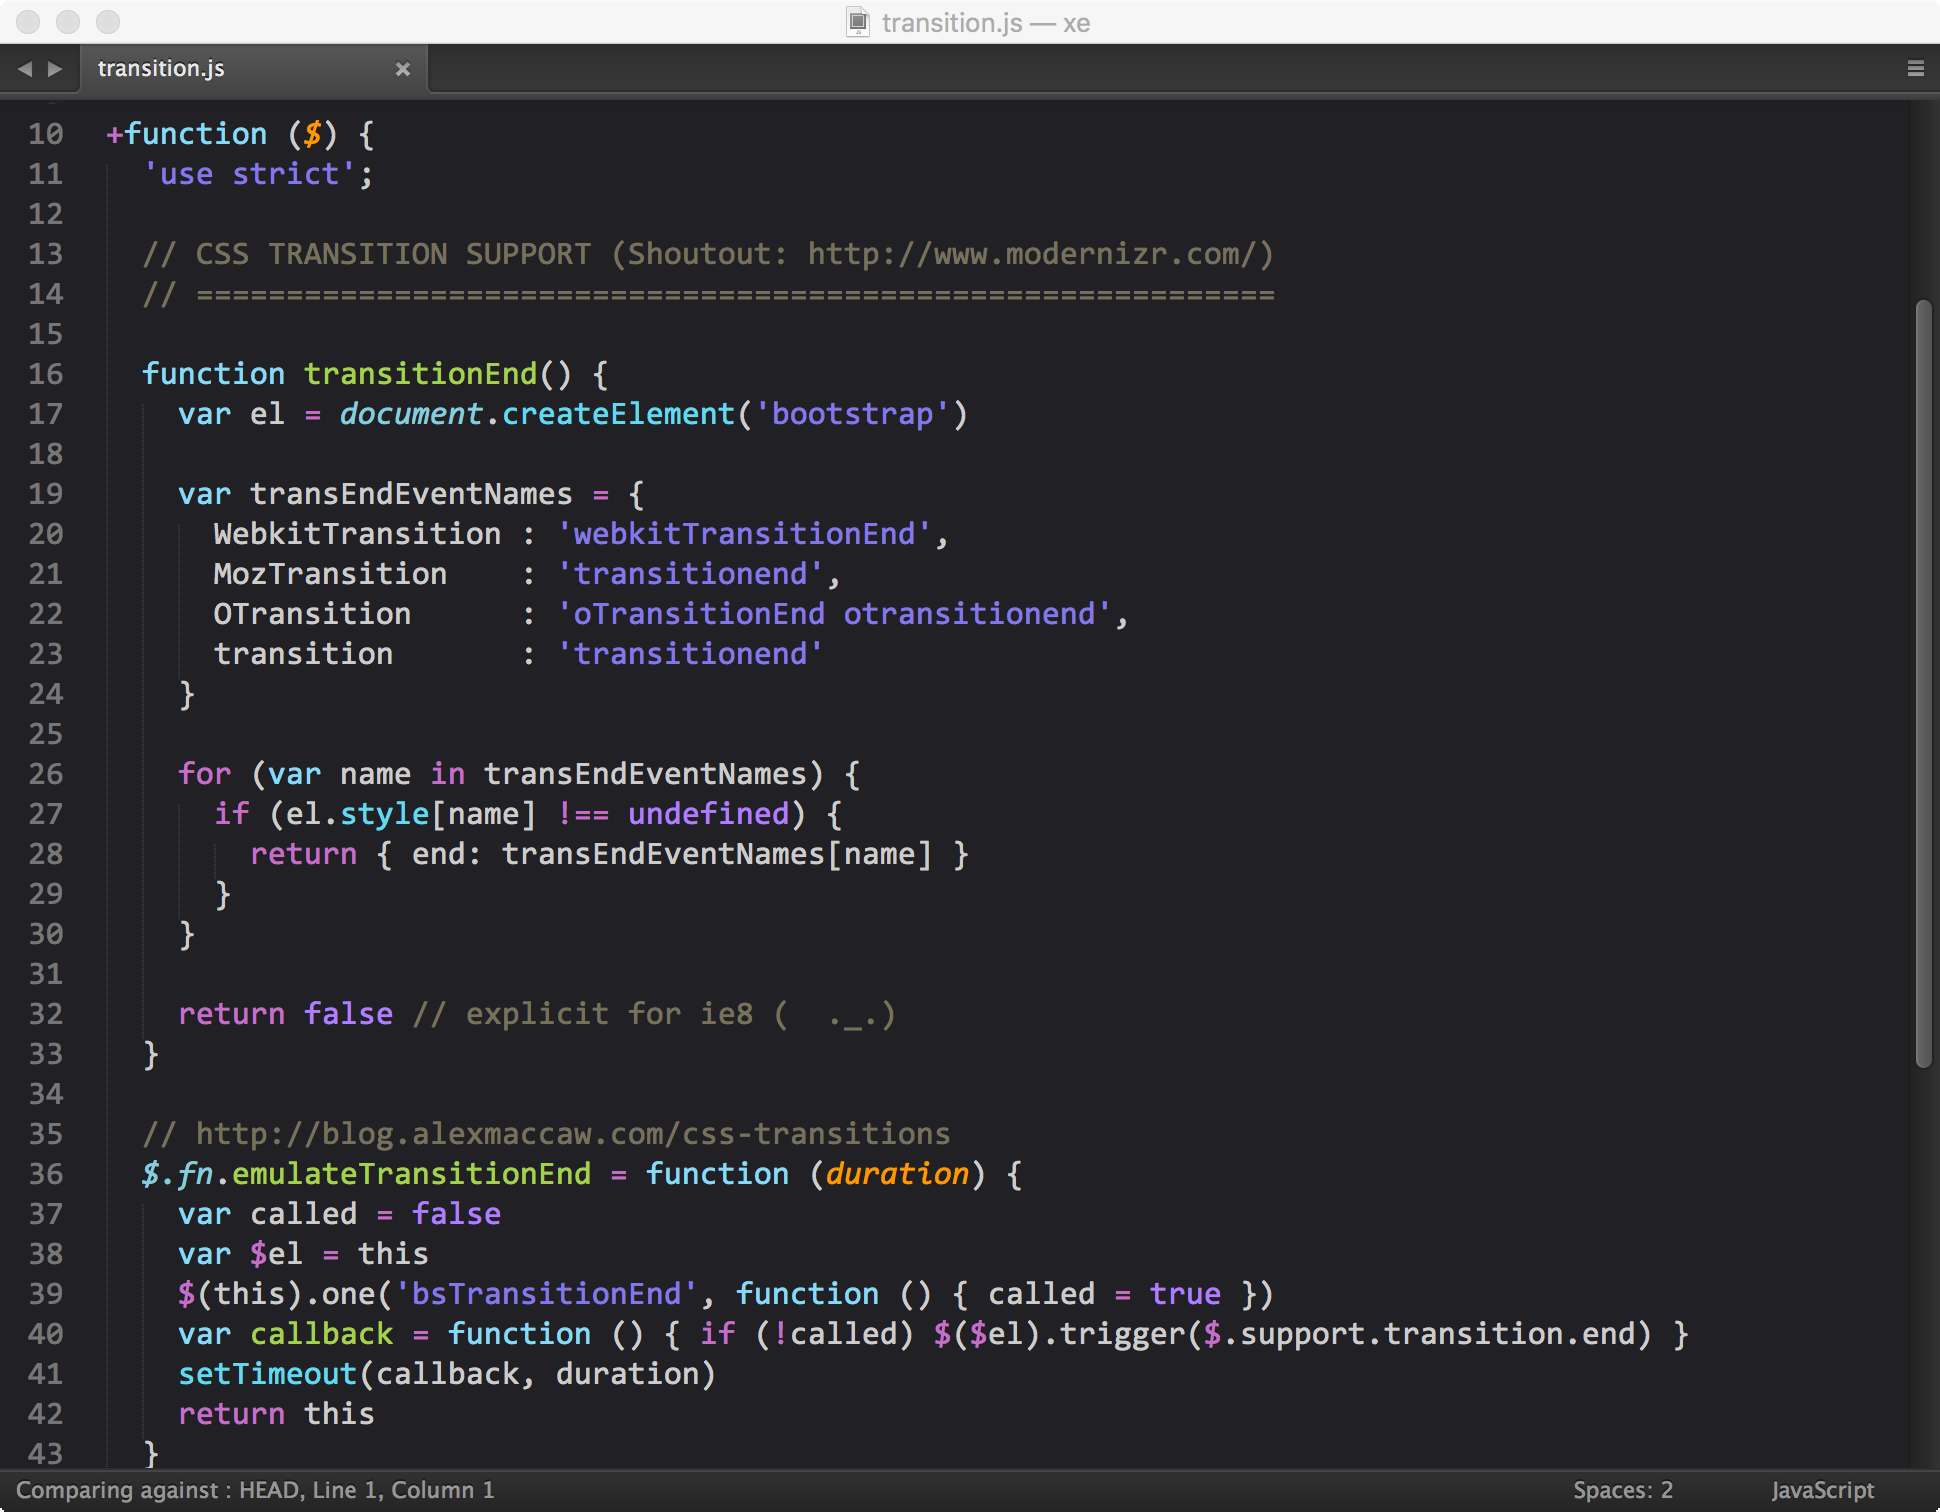Click 'MozTransition' property key
Screen dimensions: 1940x1512
(330, 574)
